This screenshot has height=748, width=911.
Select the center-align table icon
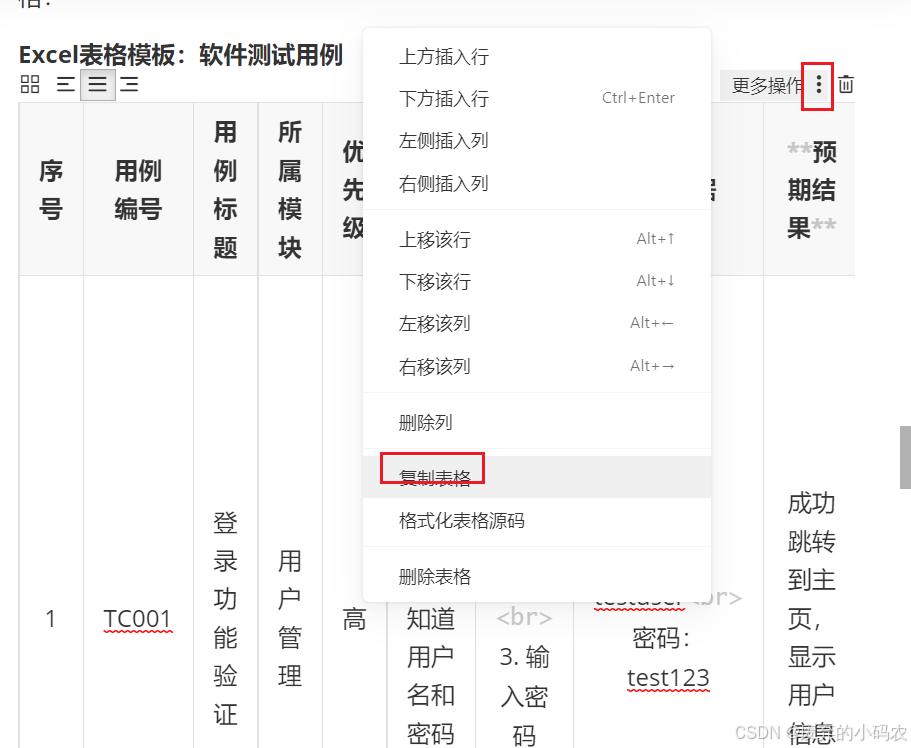(x=98, y=85)
